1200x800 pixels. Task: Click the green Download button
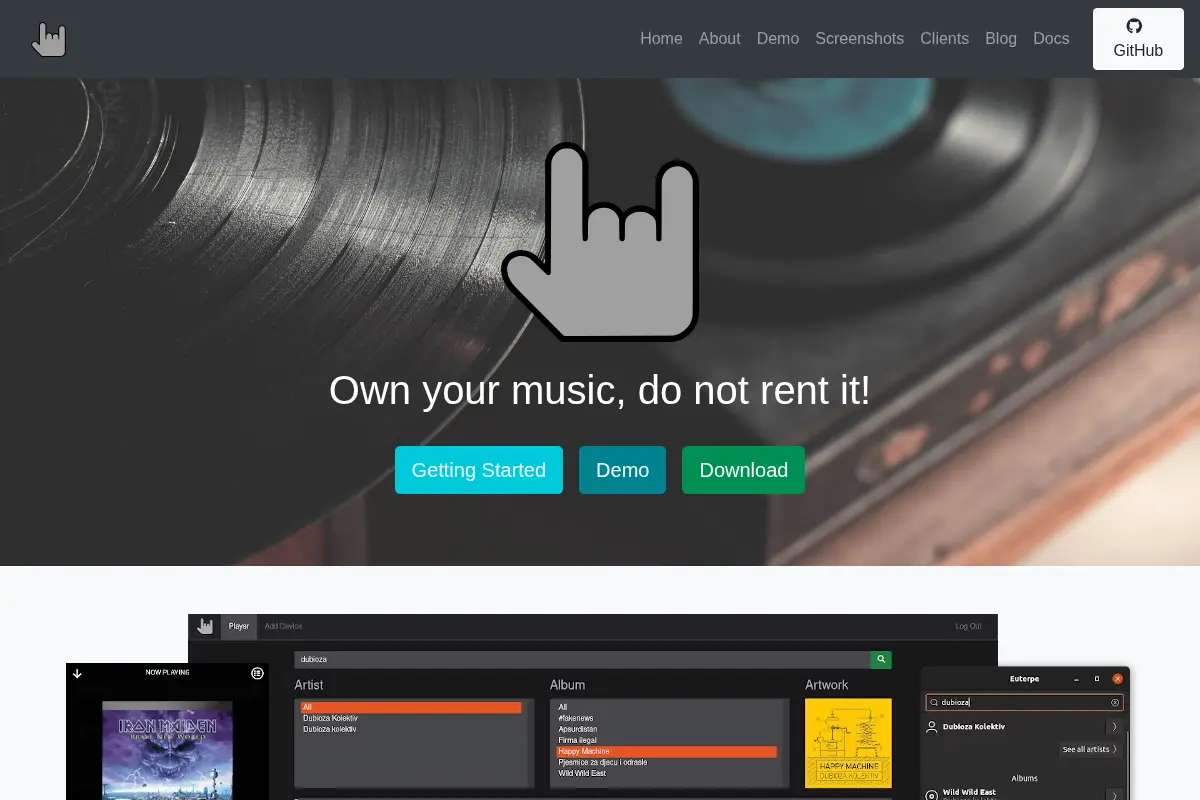tap(743, 470)
